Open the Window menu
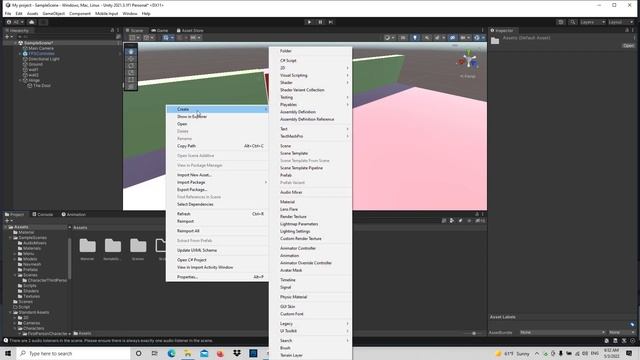 (x=130, y=13)
